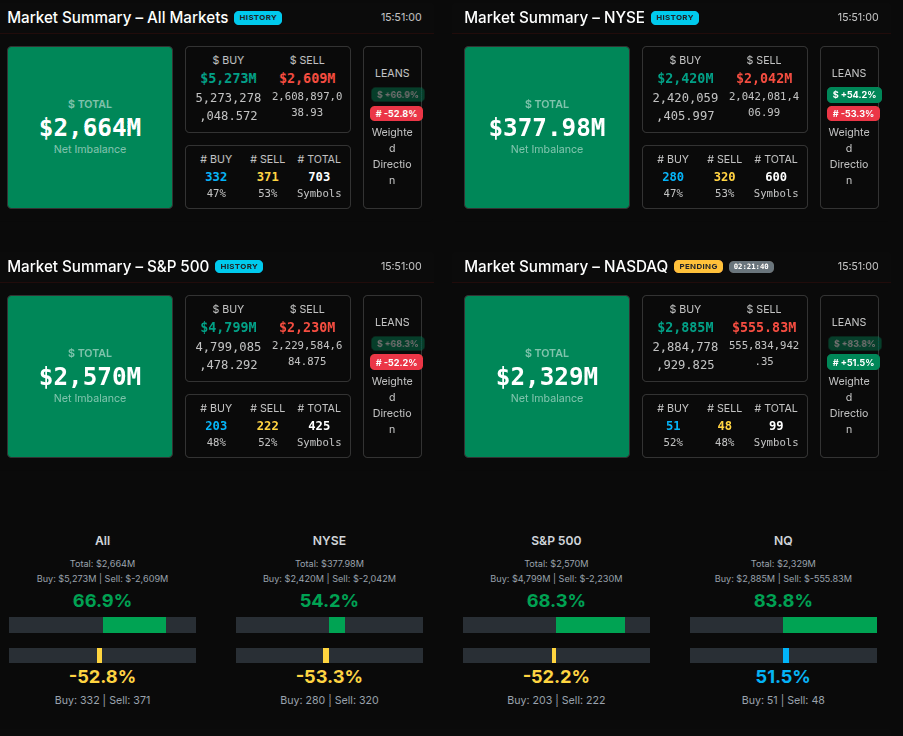The image size is (903, 736).
Task: Click the # -52.2% S&P 500 lean badge
Action: 397,362
